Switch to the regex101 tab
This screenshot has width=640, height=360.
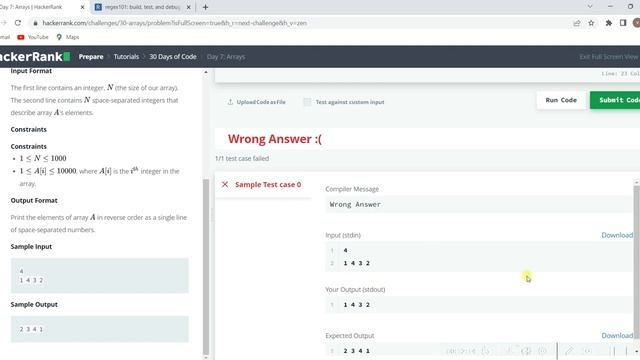[142, 7]
